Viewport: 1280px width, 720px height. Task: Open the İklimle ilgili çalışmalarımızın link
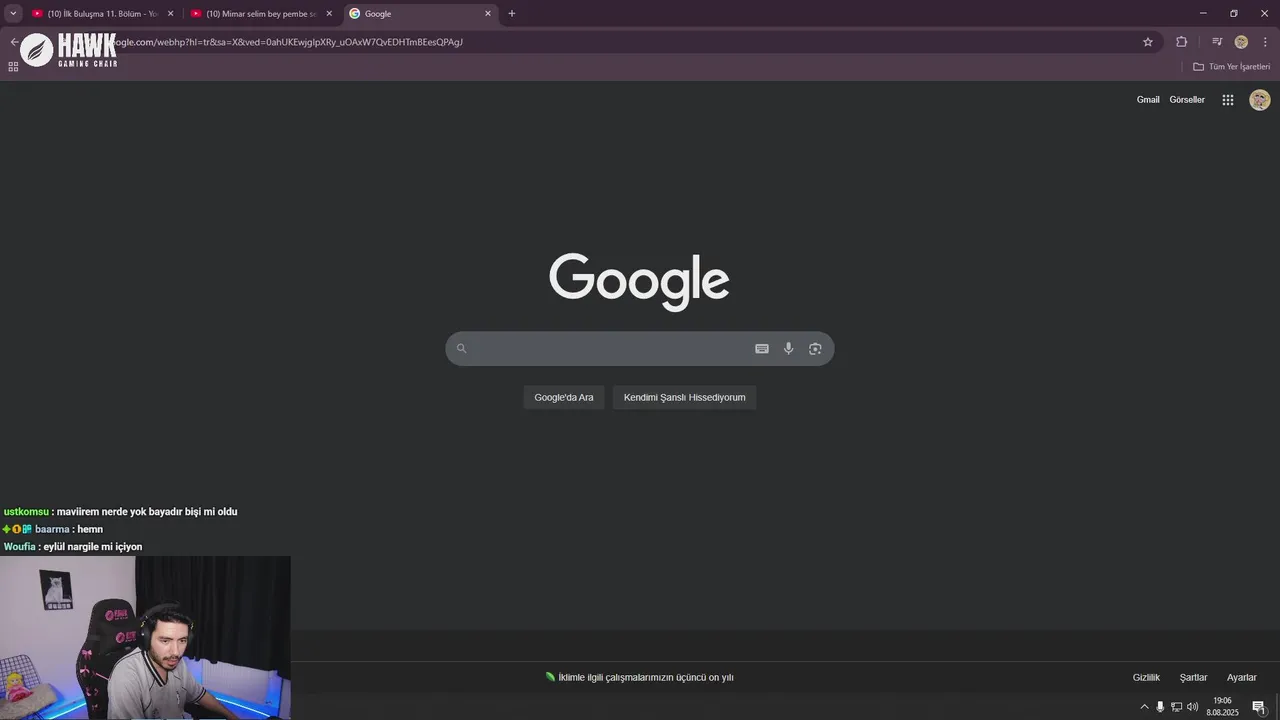pos(640,677)
